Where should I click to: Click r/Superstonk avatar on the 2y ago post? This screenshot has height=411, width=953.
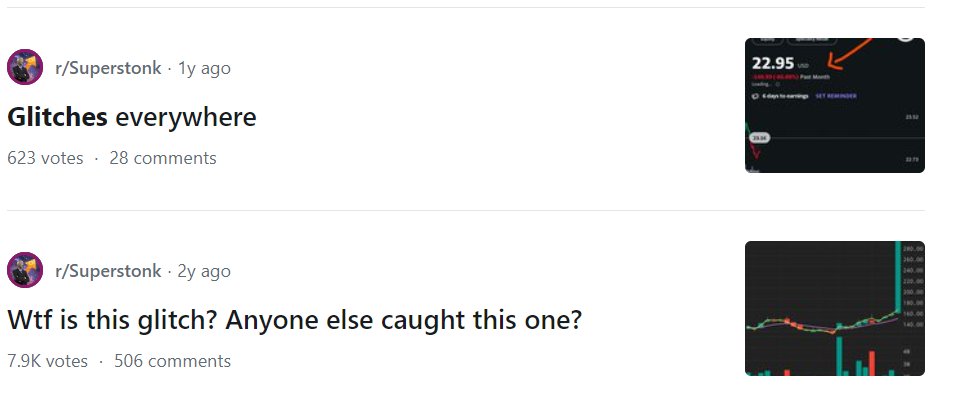pyautogui.click(x=25, y=271)
